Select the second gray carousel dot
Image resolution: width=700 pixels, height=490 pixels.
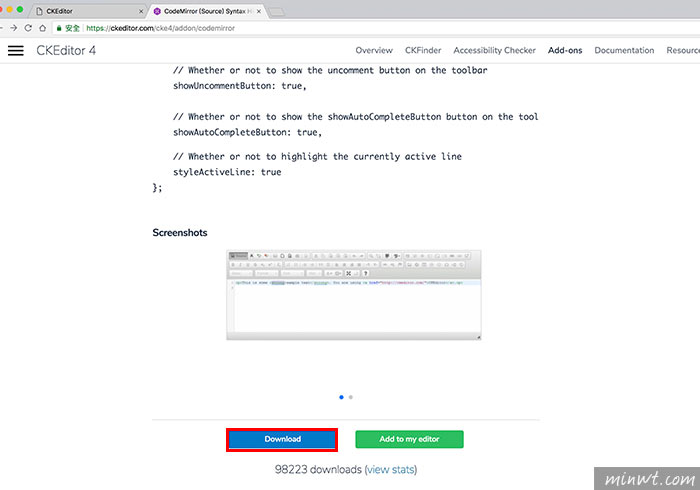click(x=351, y=397)
